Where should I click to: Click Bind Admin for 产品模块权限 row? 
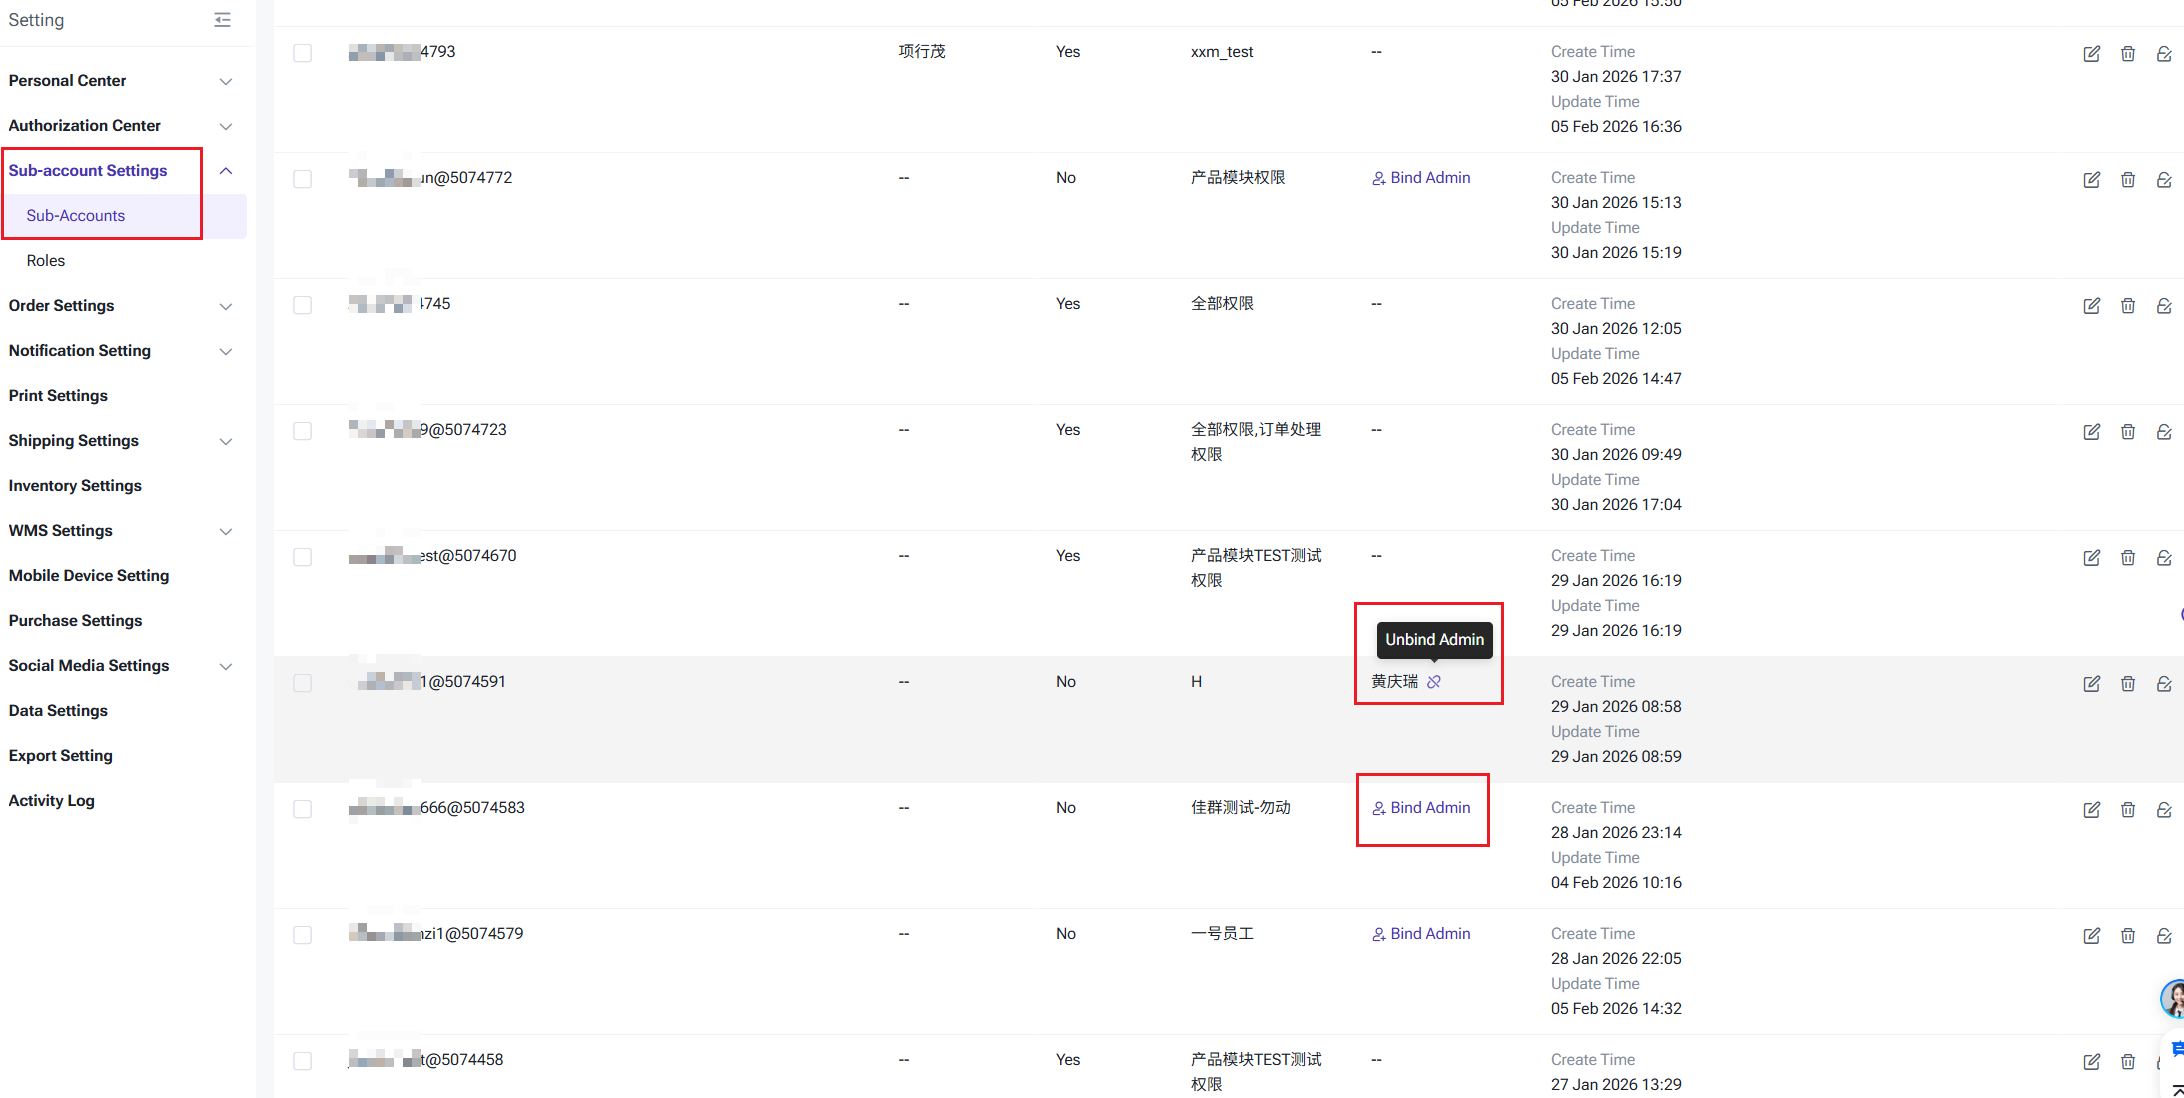coord(1421,178)
